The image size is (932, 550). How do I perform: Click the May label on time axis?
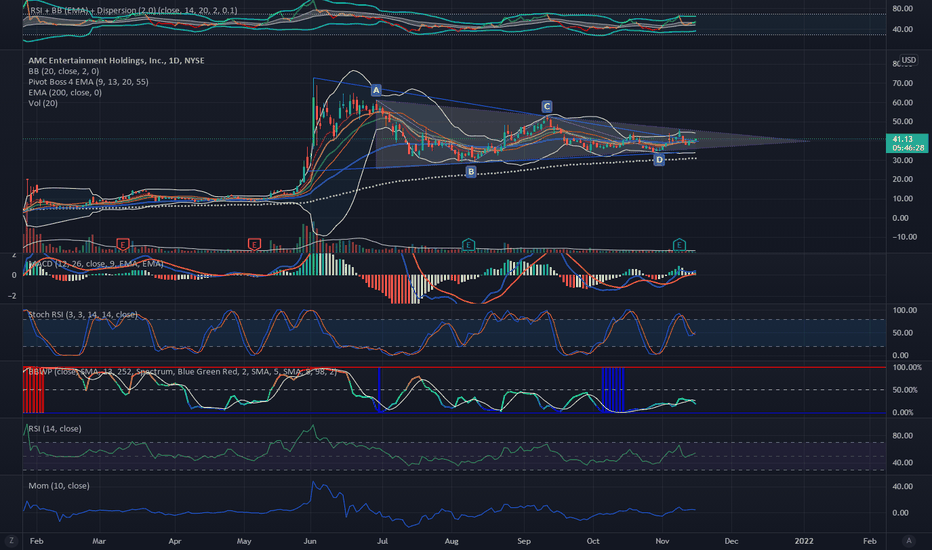point(244,541)
